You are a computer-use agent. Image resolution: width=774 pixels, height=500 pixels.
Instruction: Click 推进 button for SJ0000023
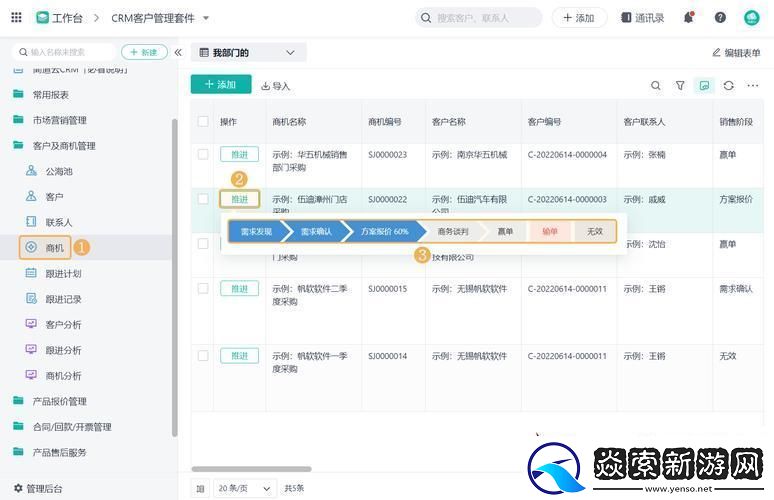click(x=239, y=154)
